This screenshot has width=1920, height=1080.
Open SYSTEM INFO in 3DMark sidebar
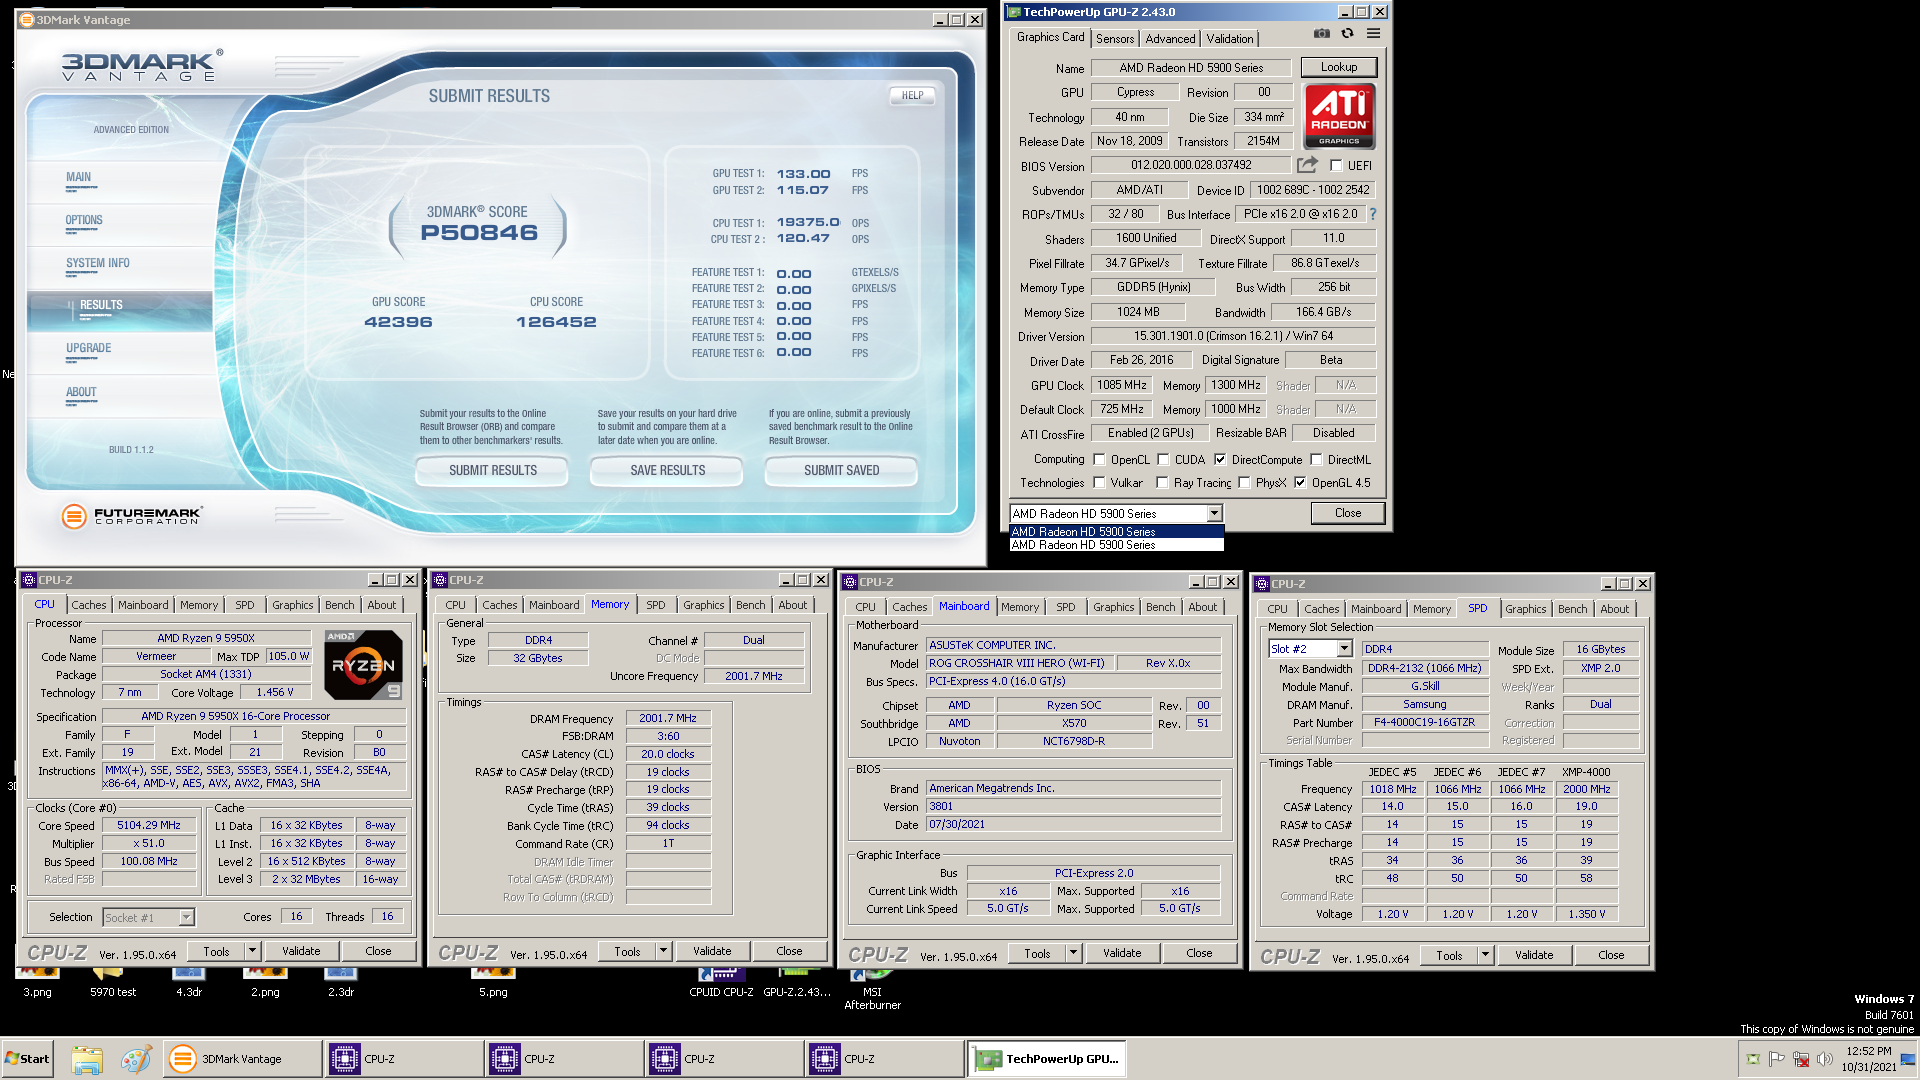[x=97, y=264]
